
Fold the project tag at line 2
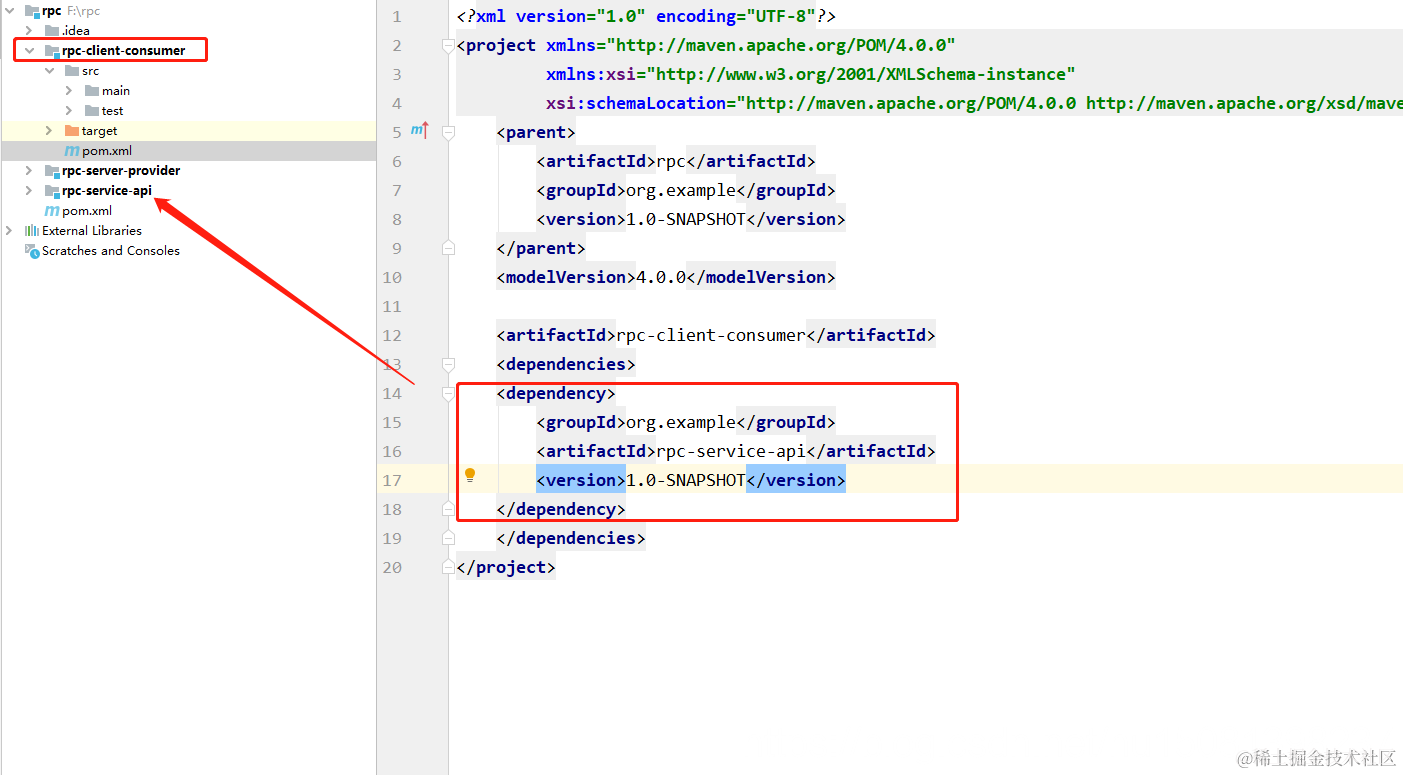tap(448, 45)
